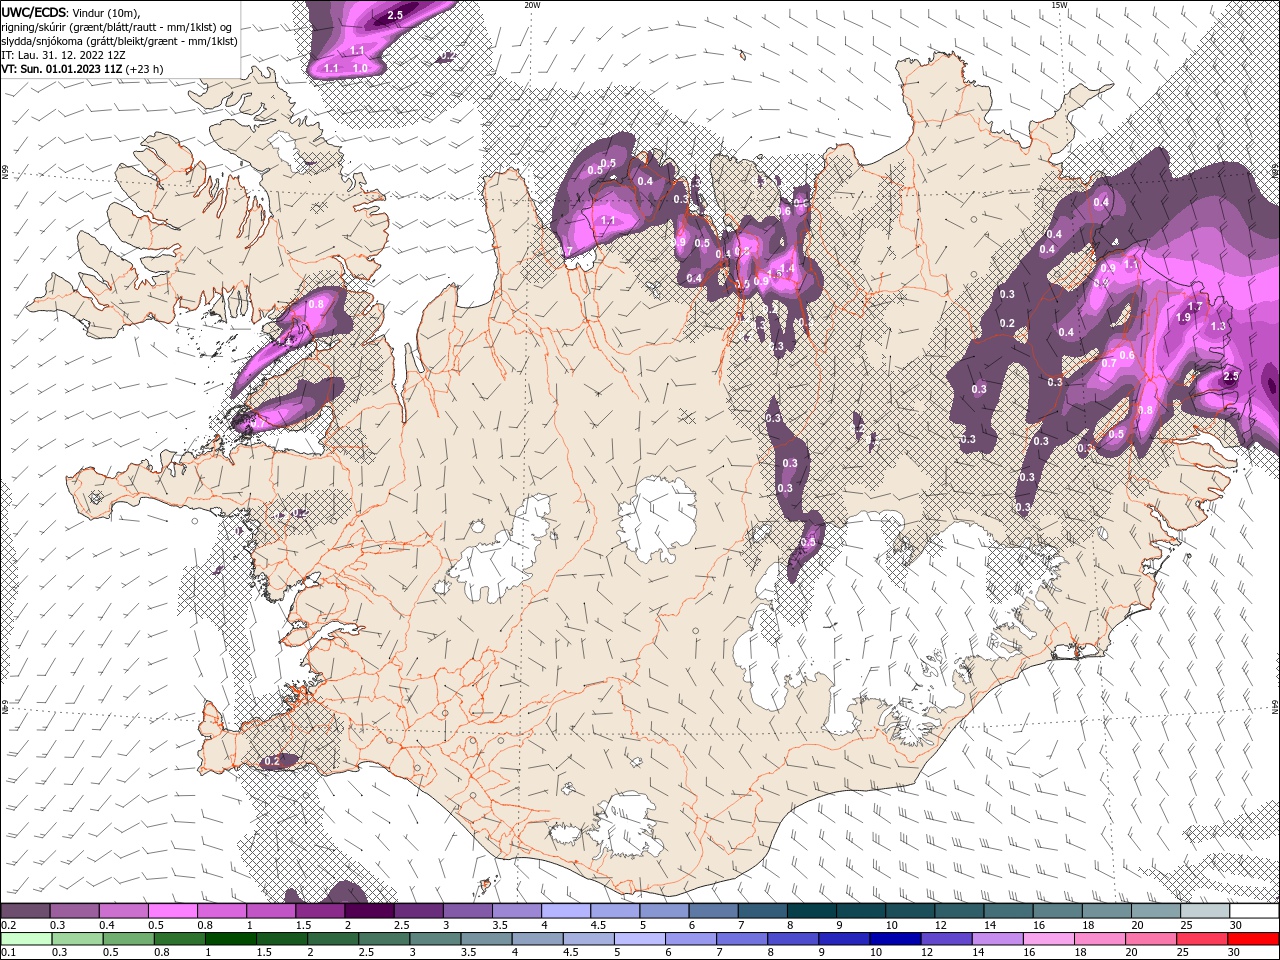Click the '0.1' label under the lower legend
1280x960 pixels.
8,953
